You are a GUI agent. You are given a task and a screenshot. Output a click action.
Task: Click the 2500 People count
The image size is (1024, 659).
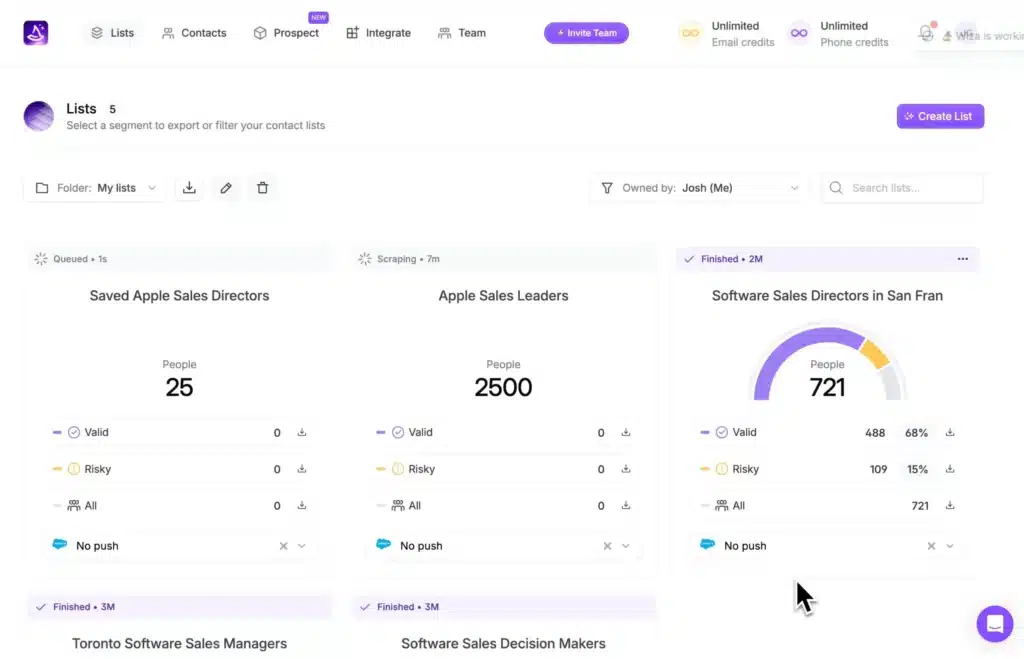click(x=503, y=388)
